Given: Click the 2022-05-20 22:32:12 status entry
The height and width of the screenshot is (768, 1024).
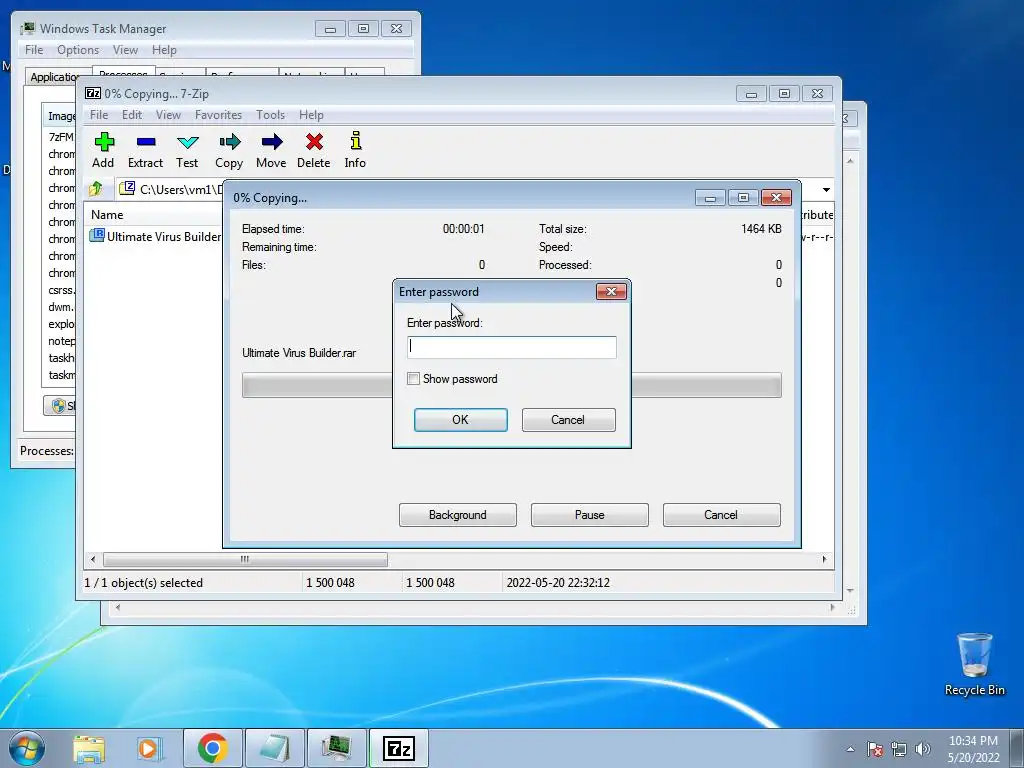Looking at the screenshot, I should tap(558, 583).
